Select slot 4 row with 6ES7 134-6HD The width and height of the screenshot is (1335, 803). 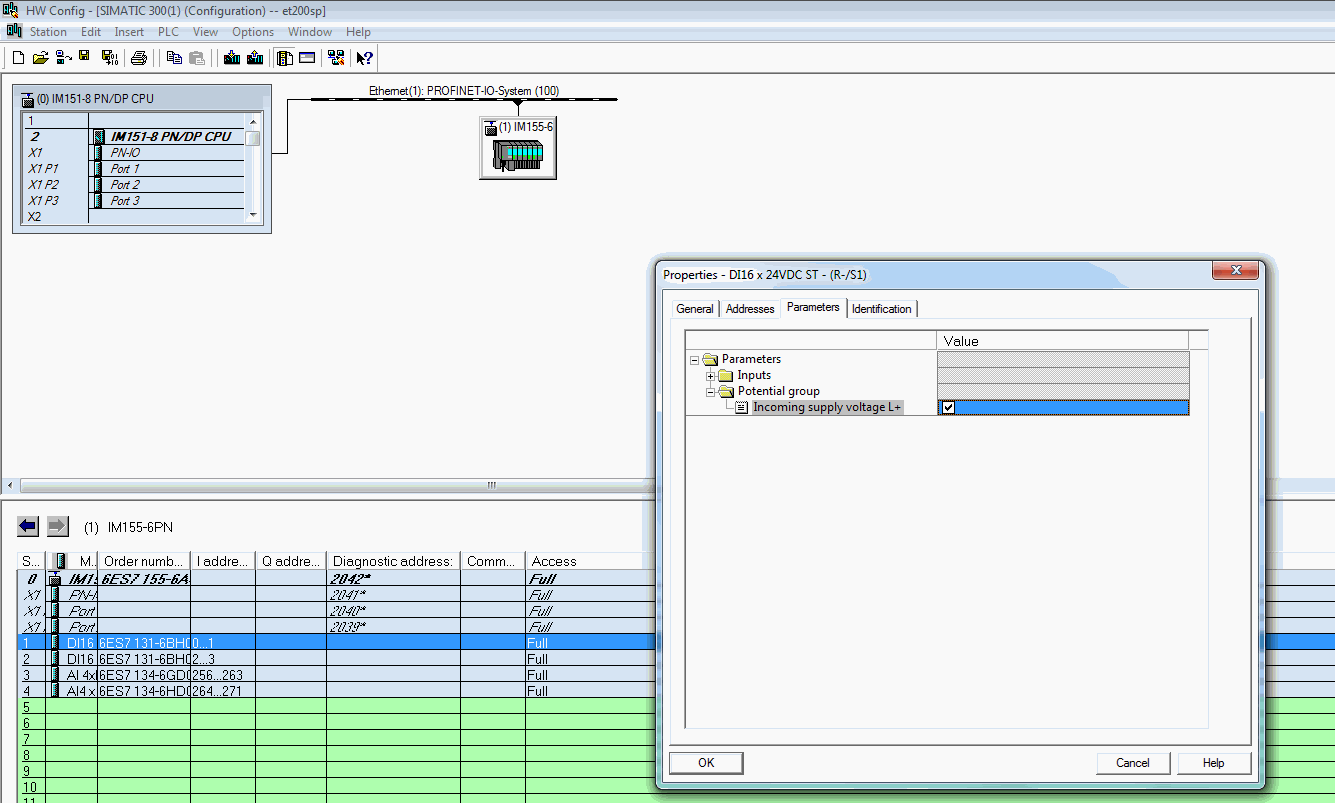point(336,691)
